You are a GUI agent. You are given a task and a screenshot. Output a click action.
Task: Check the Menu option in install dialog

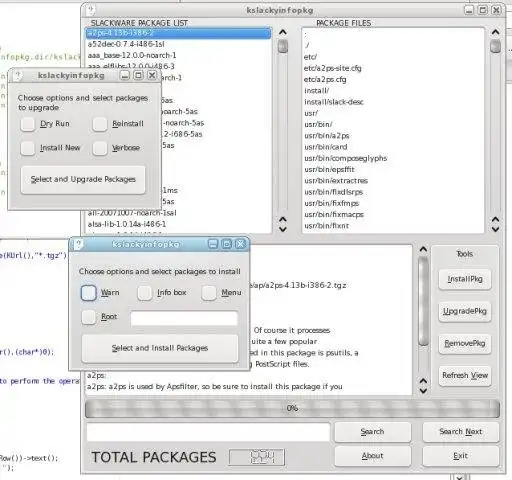pyautogui.click(x=209, y=293)
